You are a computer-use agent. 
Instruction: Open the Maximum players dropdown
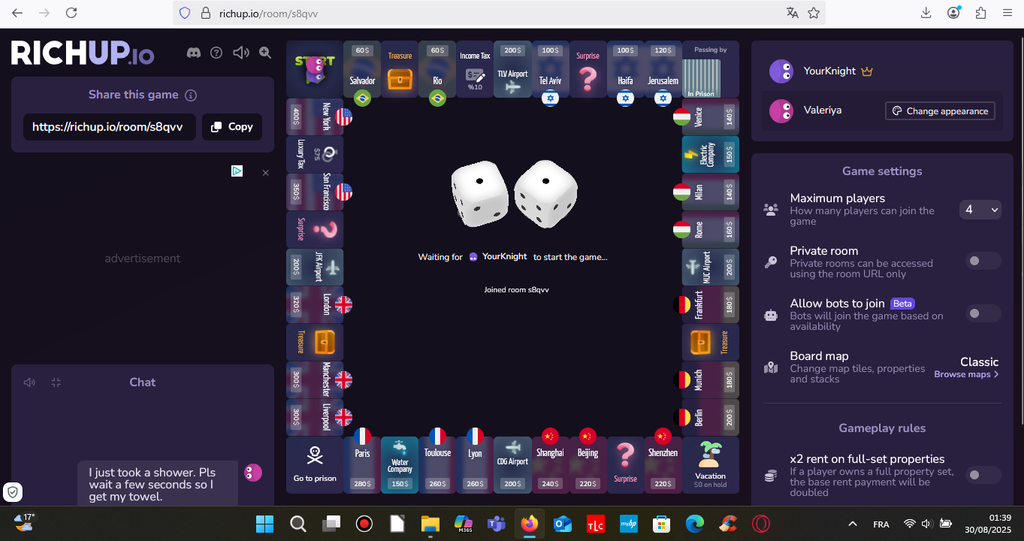(x=980, y=209)
